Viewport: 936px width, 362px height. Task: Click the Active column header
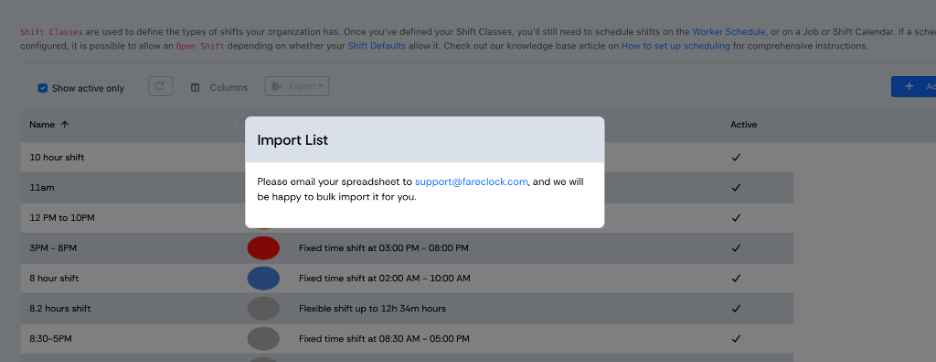pyautogui.click(x=743, y=125)
